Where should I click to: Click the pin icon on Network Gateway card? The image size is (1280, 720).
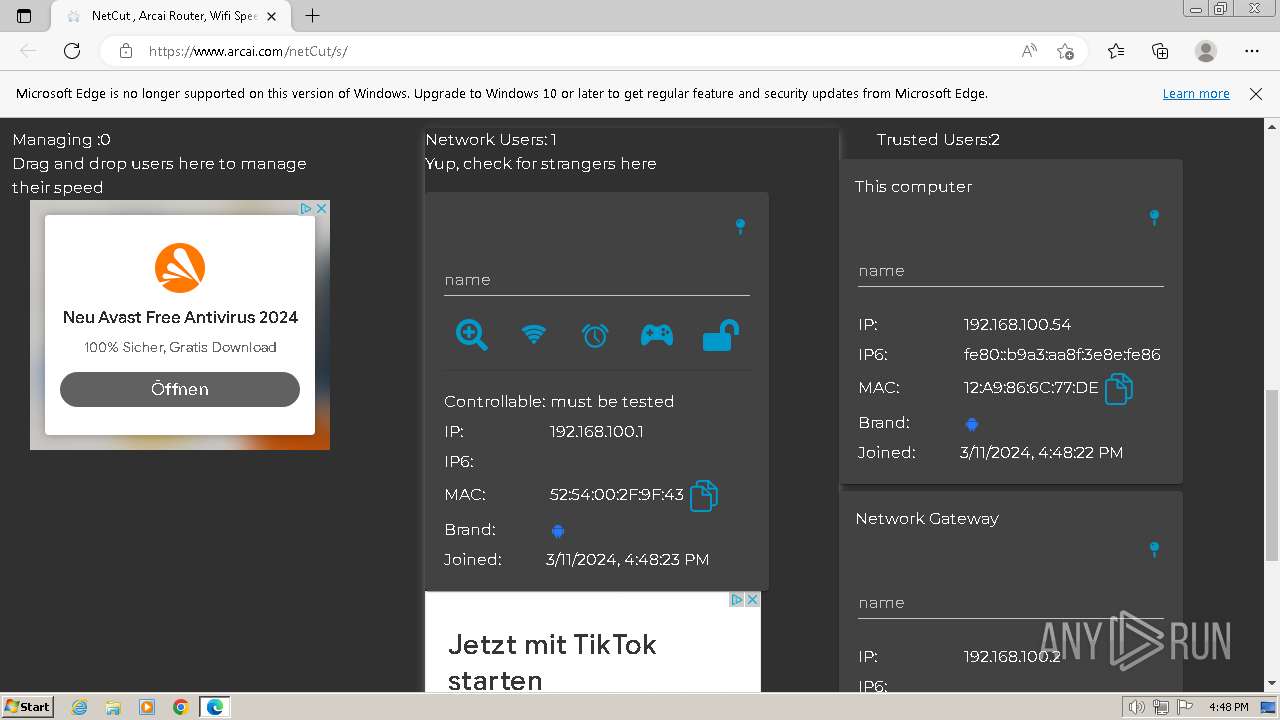pyautogui.click(x=1154, y=549)
